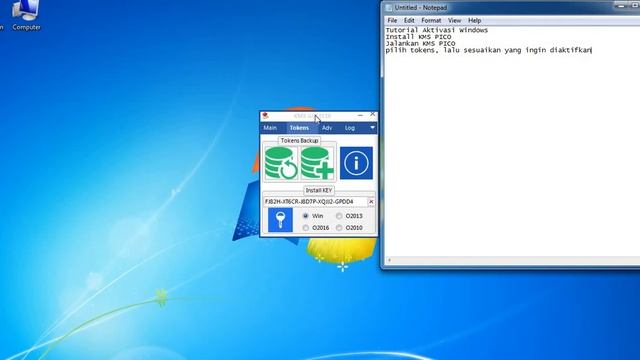This screenshot has width=640, height=360.
Task: Click the restore tokens backup database icon
Action: 281,163
